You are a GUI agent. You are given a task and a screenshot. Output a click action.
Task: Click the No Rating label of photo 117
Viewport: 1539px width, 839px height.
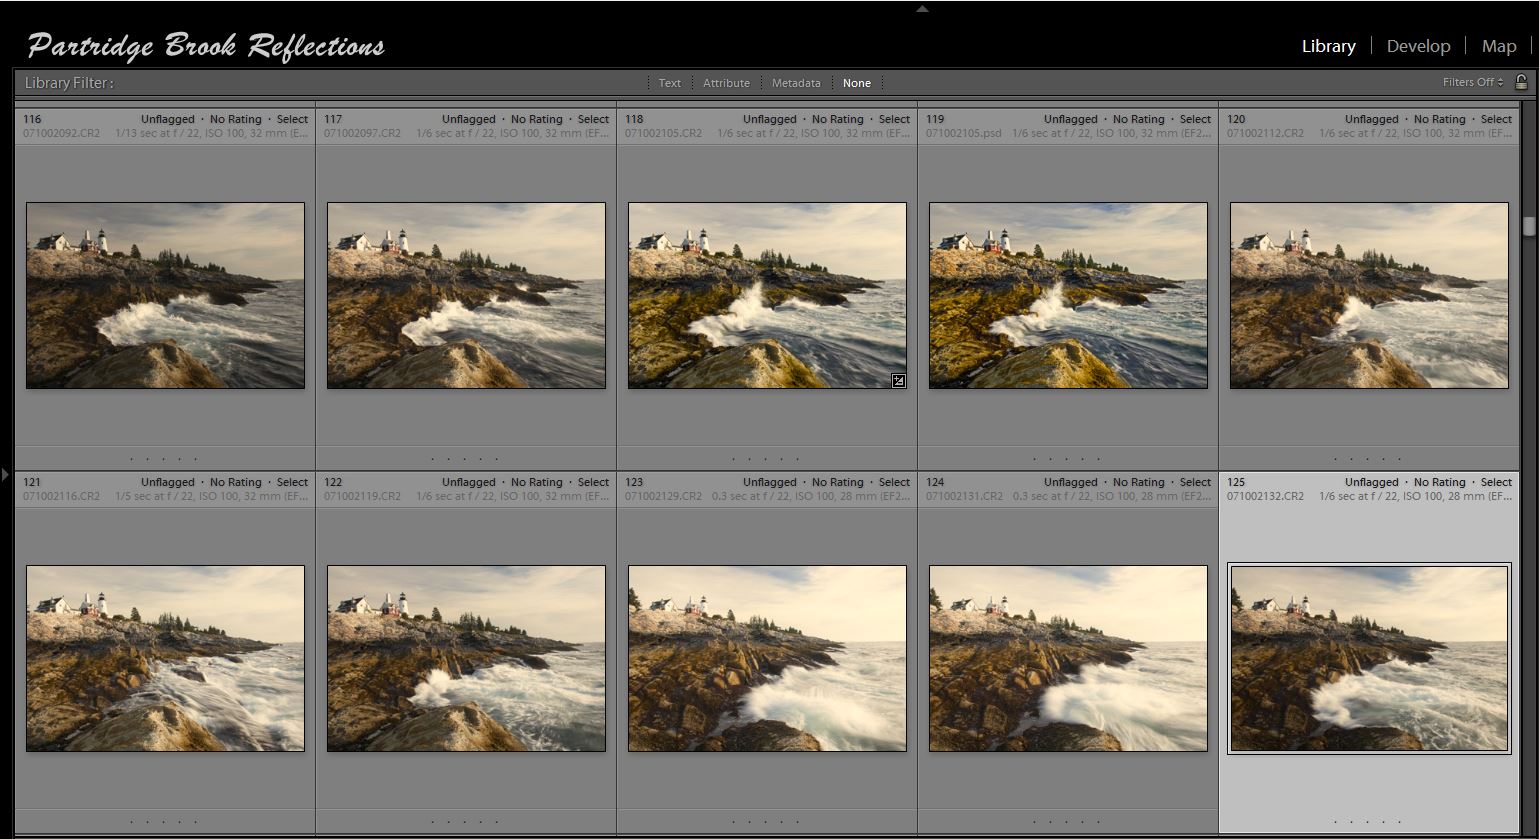pos(537,119)
